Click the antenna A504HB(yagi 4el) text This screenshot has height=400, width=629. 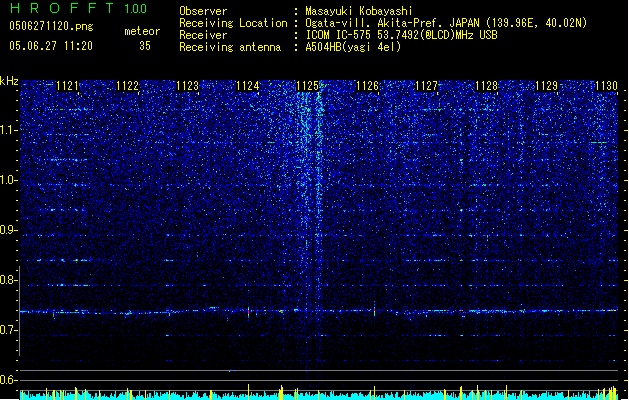(x=353, y=47)
